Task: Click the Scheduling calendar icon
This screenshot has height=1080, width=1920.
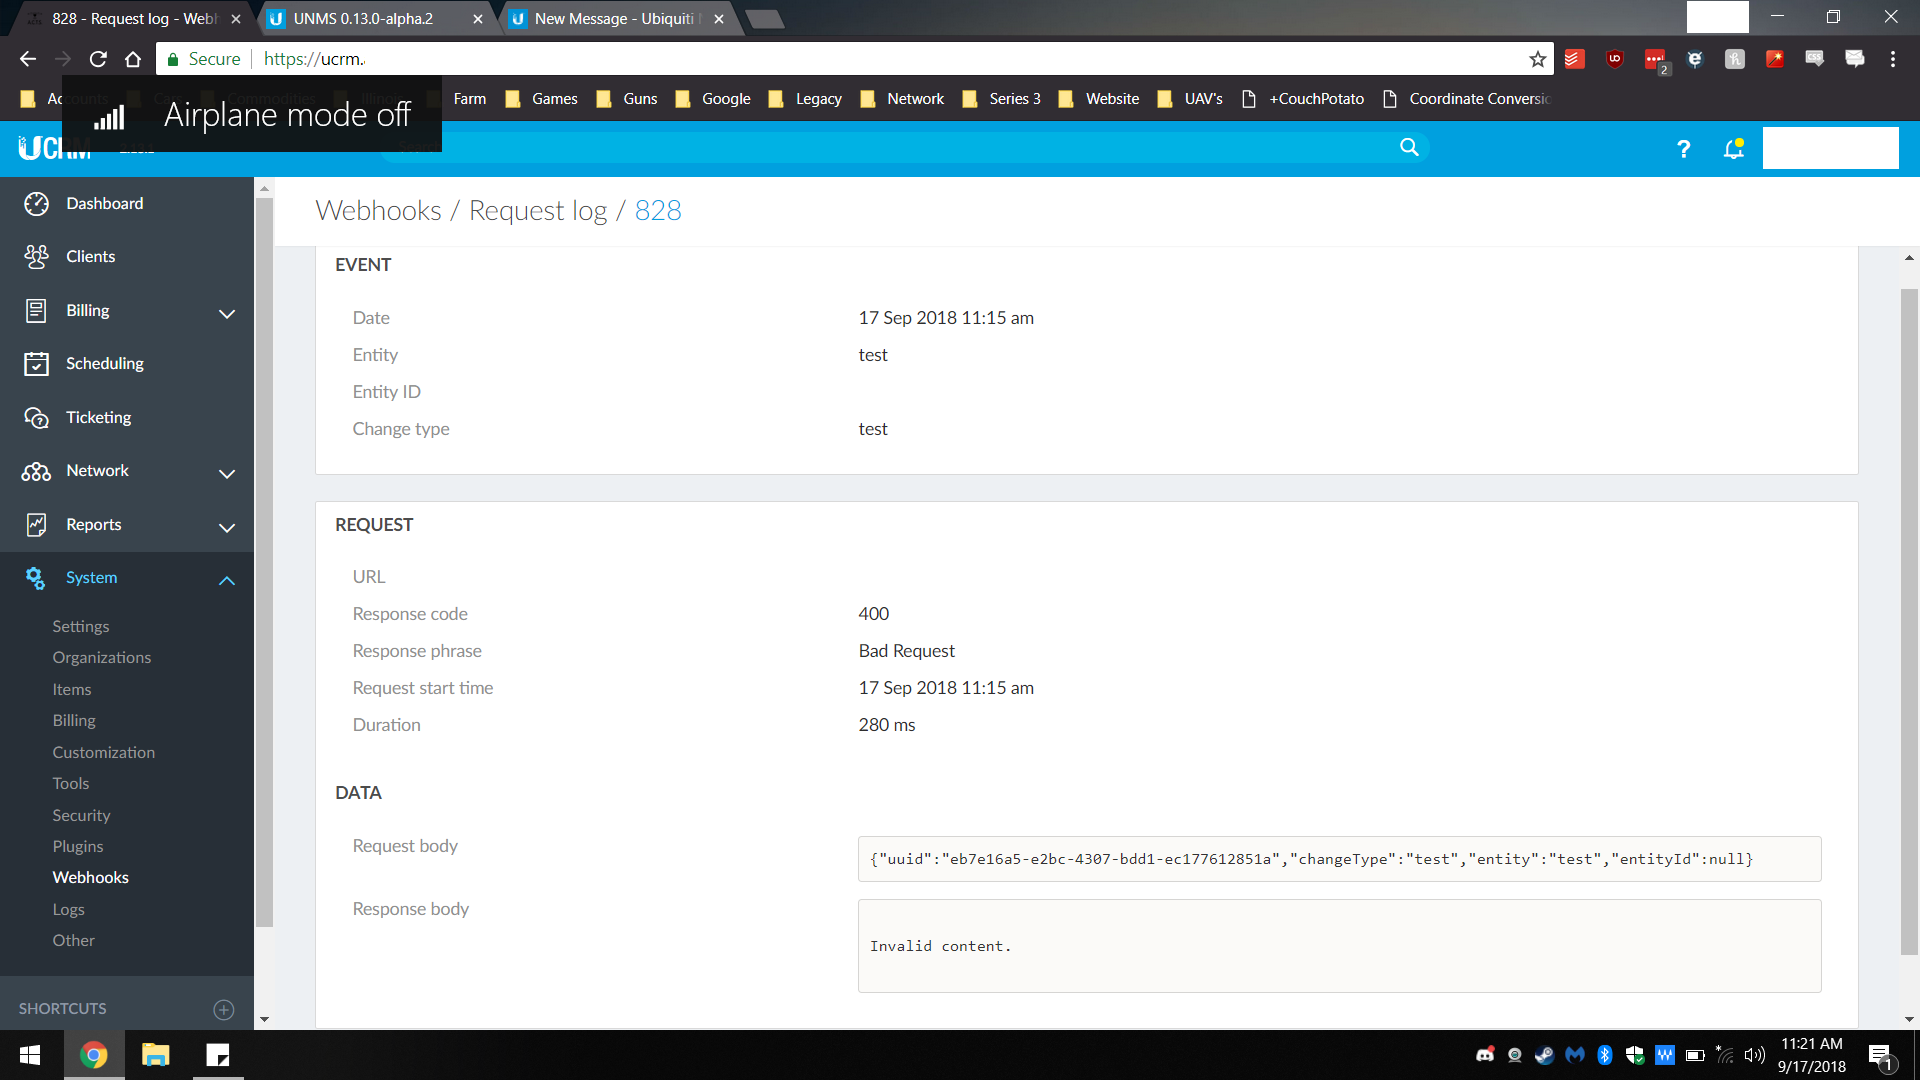Action: pyautogui.click(x=36, y=364)
